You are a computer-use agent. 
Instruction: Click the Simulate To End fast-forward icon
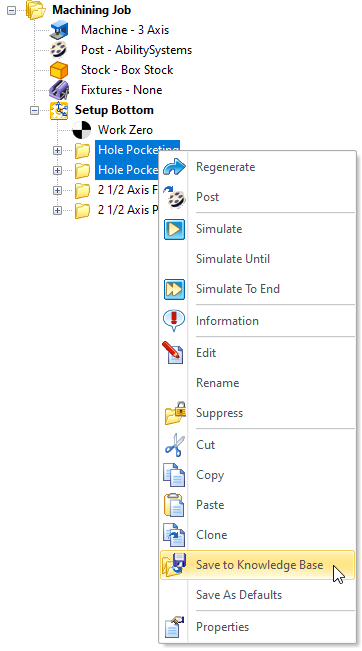coord(174,289)
